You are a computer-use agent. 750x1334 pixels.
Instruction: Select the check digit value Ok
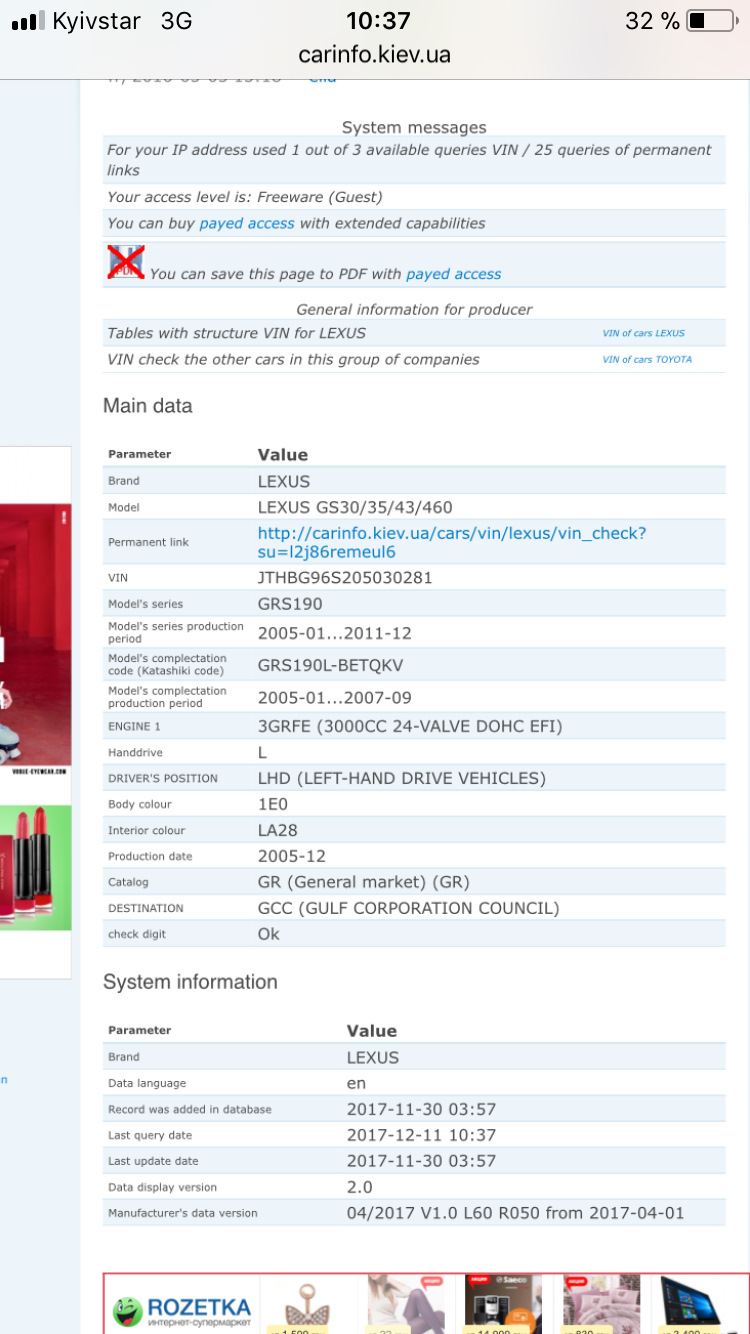(x=269, y=934)
